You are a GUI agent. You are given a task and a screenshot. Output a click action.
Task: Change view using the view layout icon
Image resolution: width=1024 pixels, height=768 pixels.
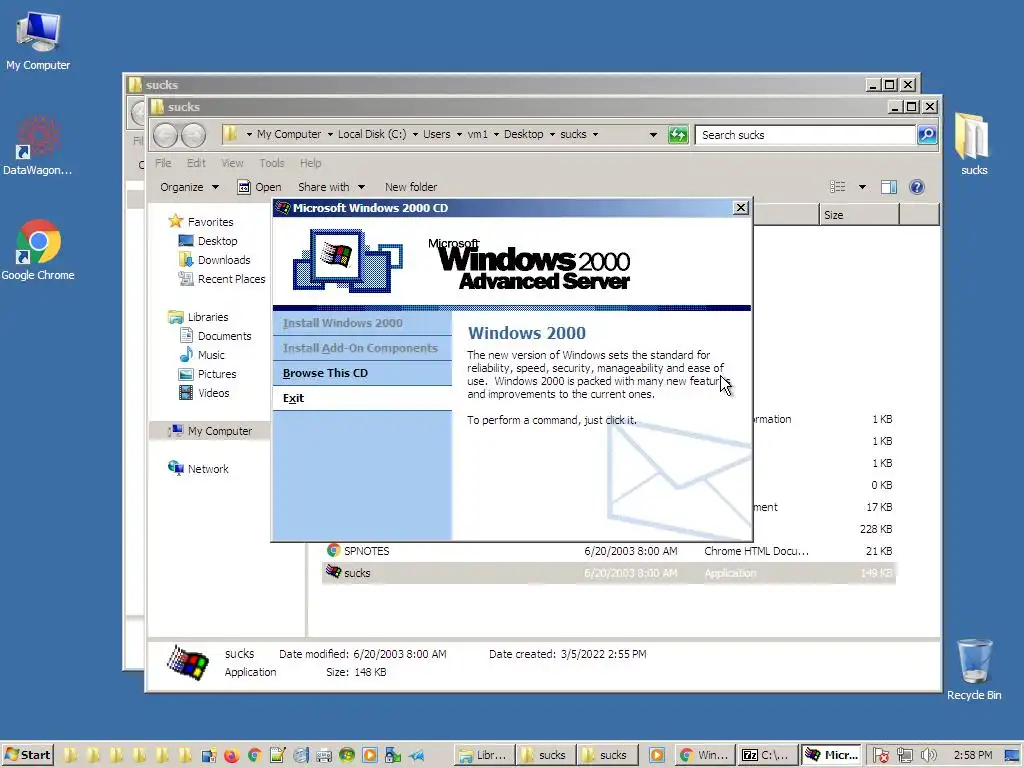coord(838,187)
